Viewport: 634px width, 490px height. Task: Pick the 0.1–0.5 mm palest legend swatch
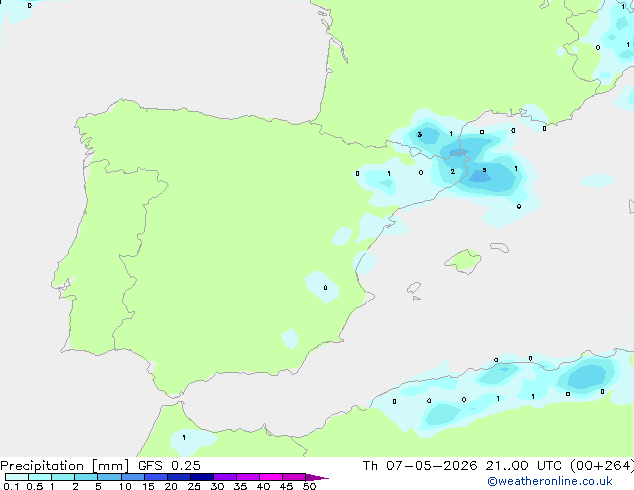[17, 477]
